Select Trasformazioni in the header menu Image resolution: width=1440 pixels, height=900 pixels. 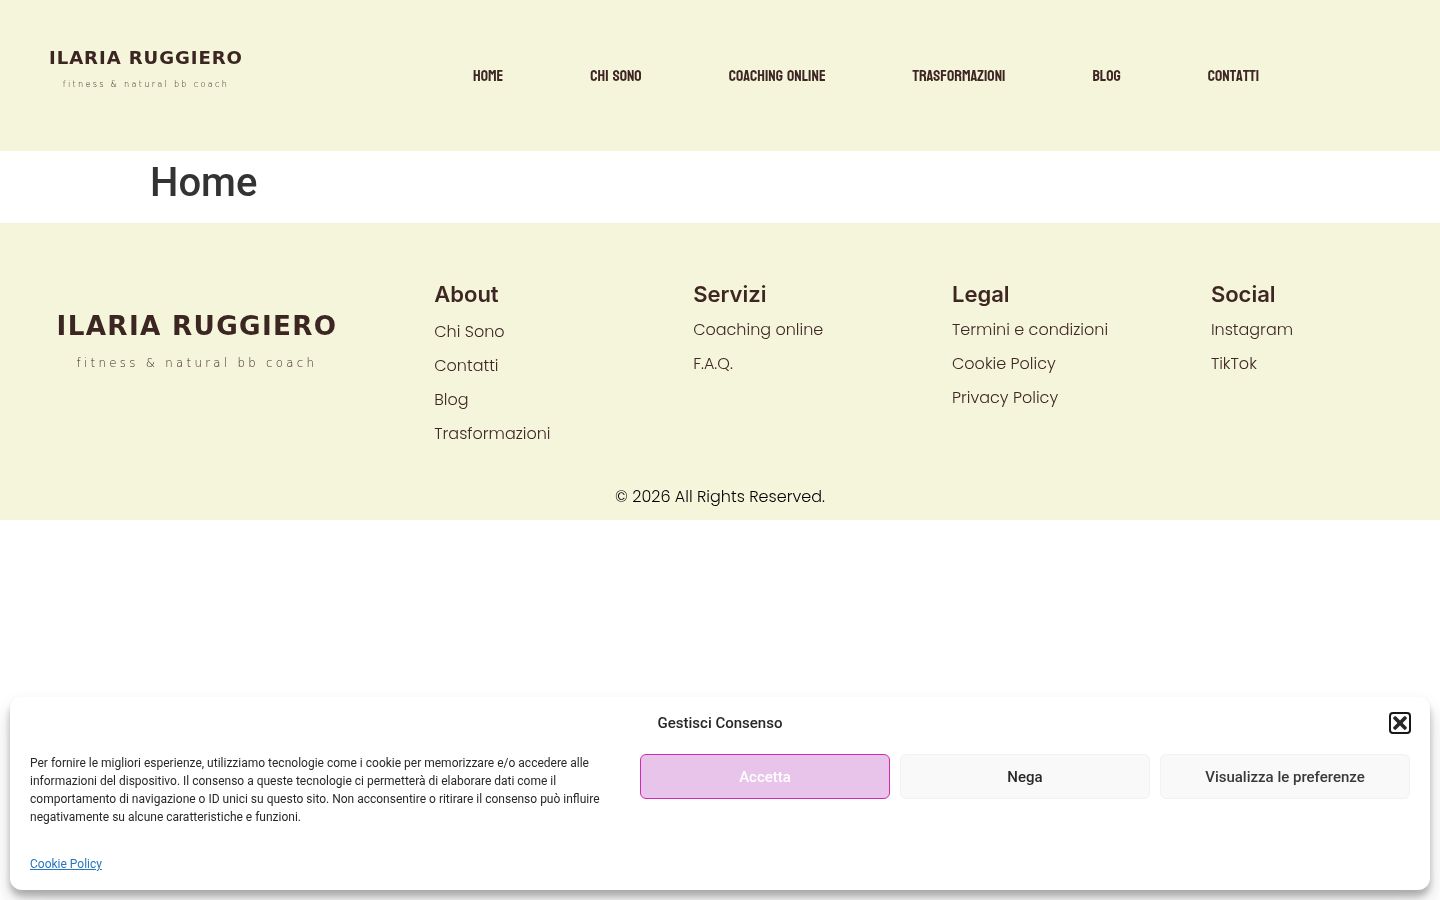click(959, 76)
